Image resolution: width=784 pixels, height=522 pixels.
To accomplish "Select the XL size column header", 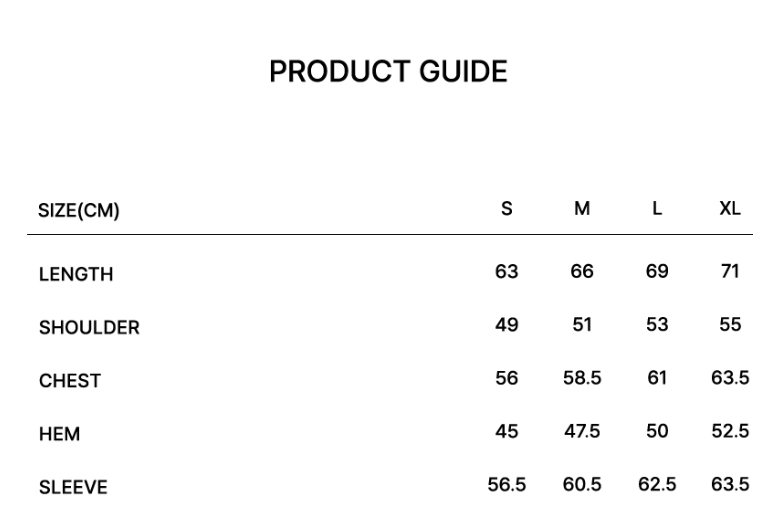I will pyautogui.click(x=730, y=209).
